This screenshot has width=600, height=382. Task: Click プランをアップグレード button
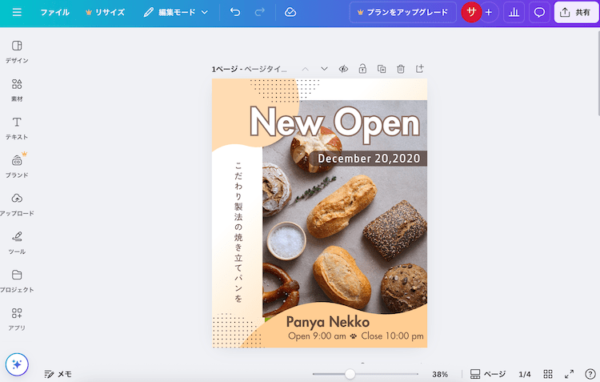(x=403, y=12)
